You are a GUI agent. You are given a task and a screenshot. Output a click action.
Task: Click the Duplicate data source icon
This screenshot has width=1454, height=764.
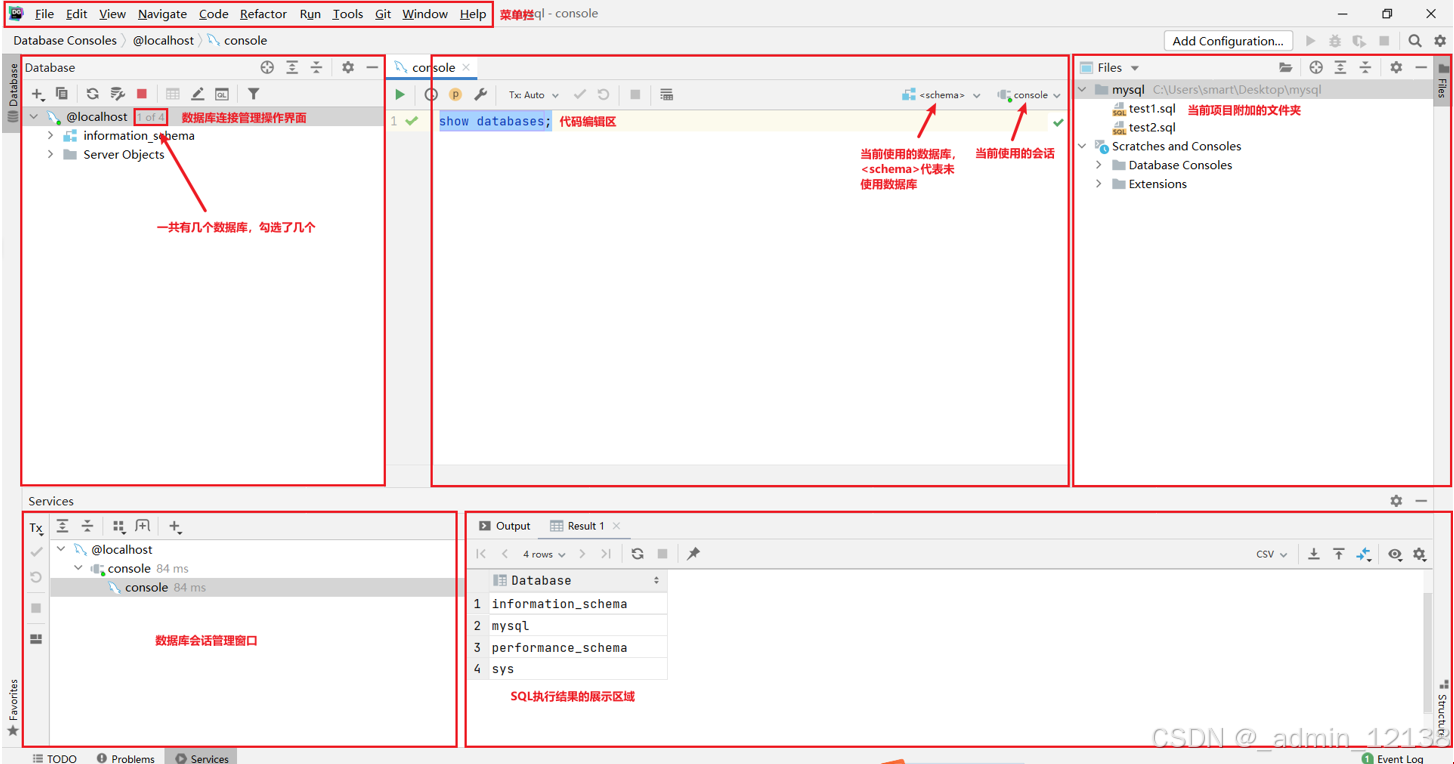click(61, 94)
